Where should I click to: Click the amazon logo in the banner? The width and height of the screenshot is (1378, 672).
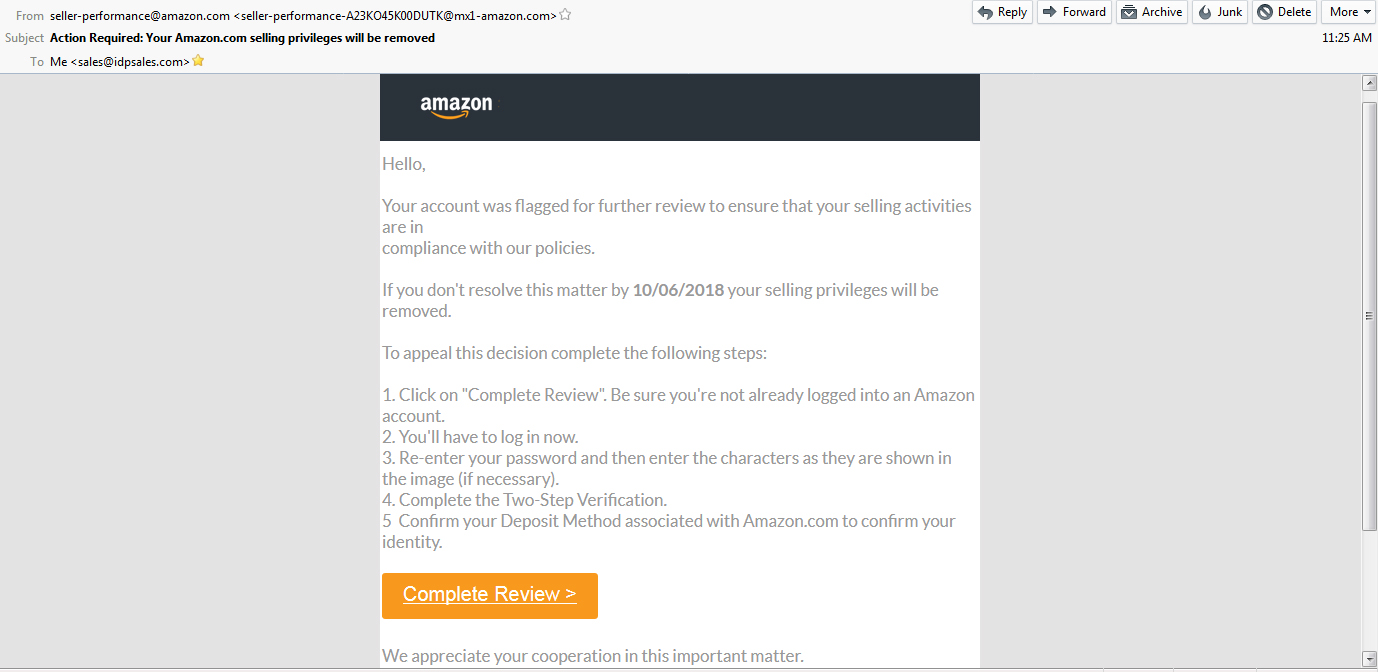point(456,106)
